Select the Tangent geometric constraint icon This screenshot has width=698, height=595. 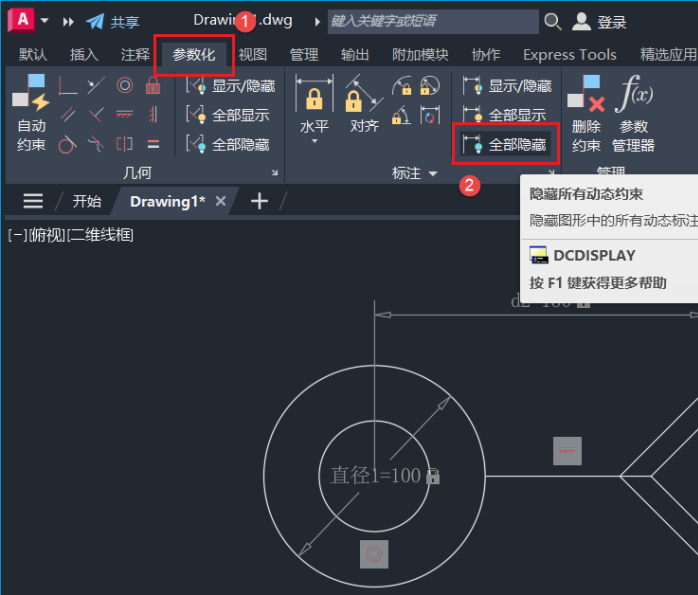coord(68,144)
